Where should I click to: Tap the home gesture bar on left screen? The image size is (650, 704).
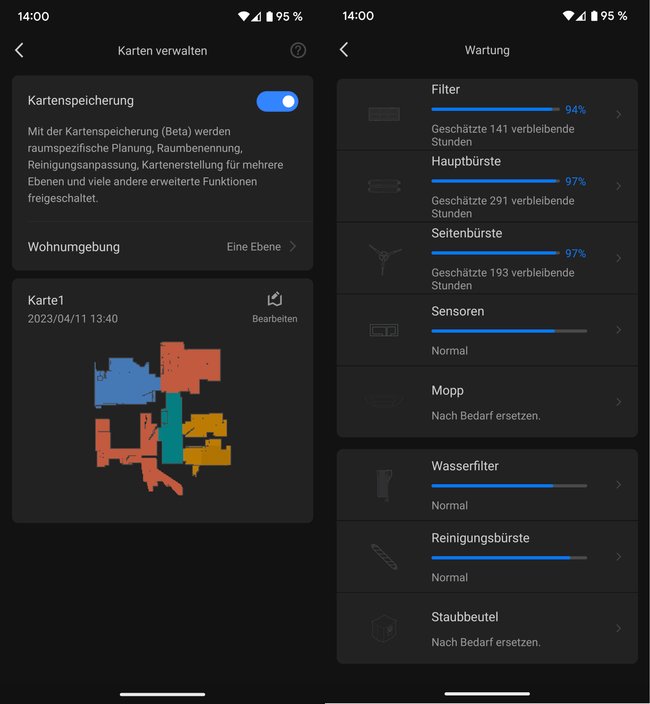point(162,694)
